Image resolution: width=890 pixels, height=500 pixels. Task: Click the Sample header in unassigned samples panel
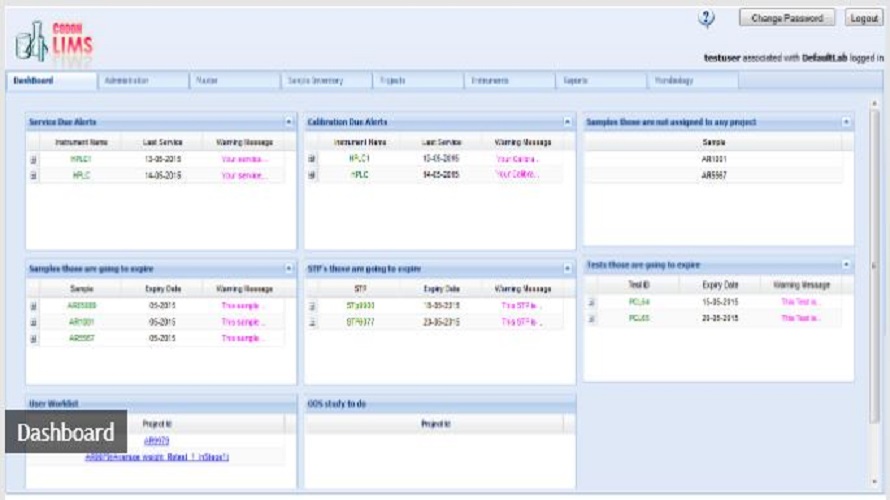tap(713, 142)
